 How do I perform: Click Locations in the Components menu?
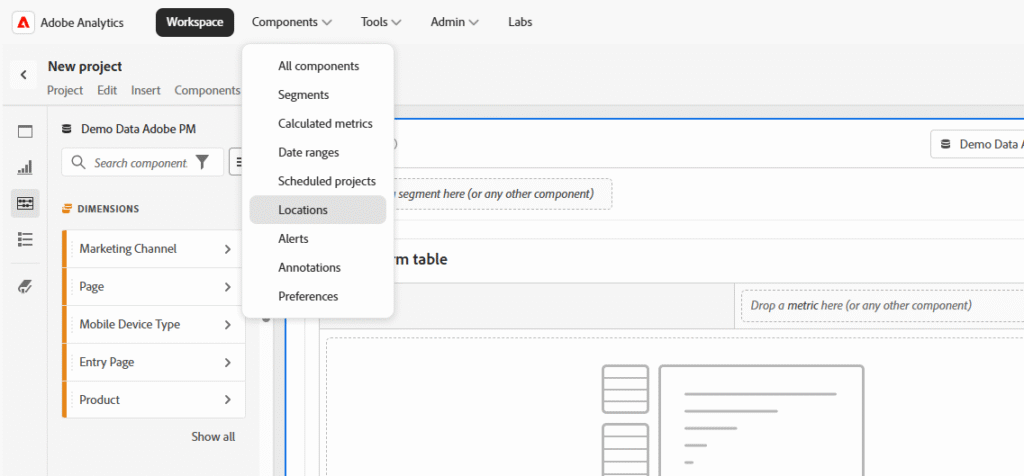click(x=318, y=210)
